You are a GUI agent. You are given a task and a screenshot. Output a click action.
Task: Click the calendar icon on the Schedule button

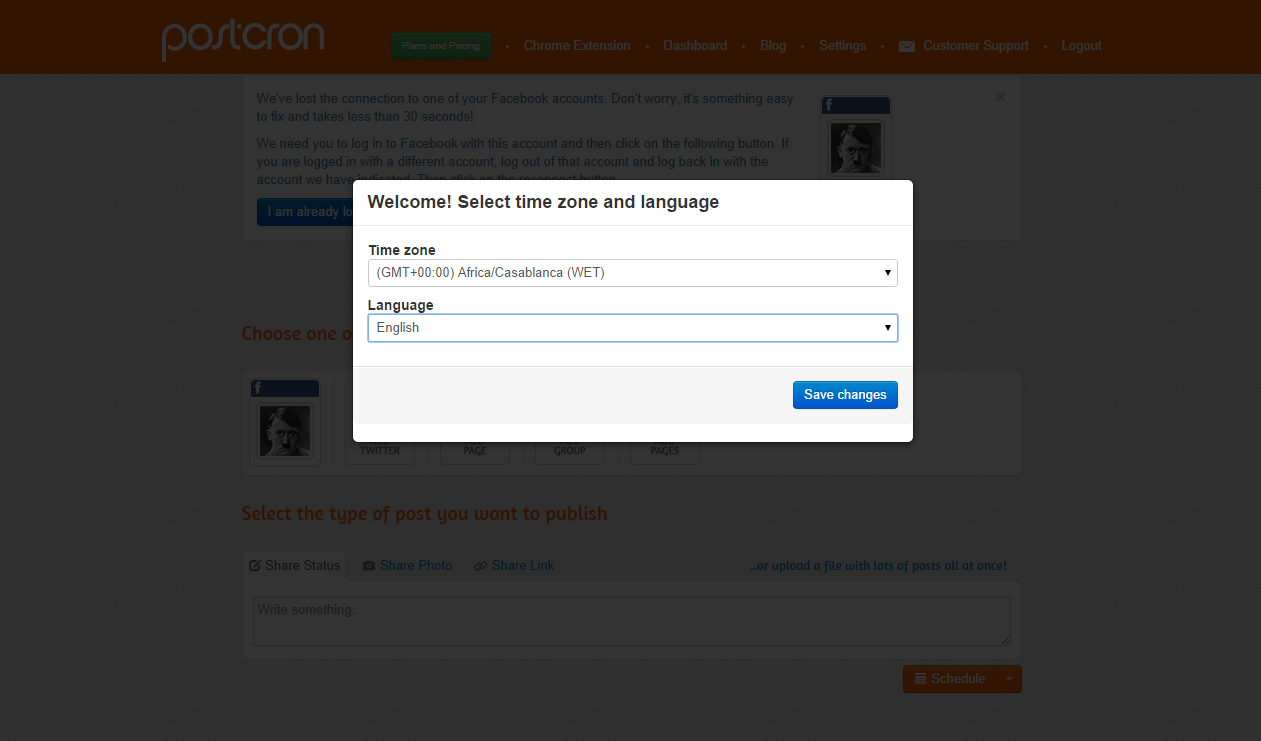coord(920,679)
